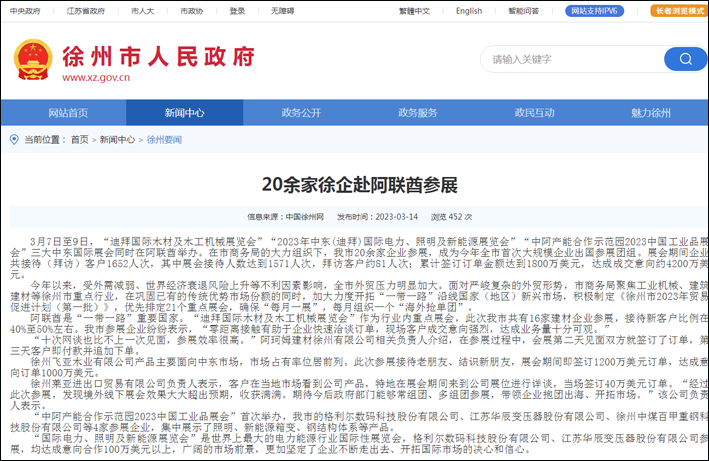The height and width of the screenshot is (461, 709).
Task: Open the 中央政府 top link
Action: point(25,11)
